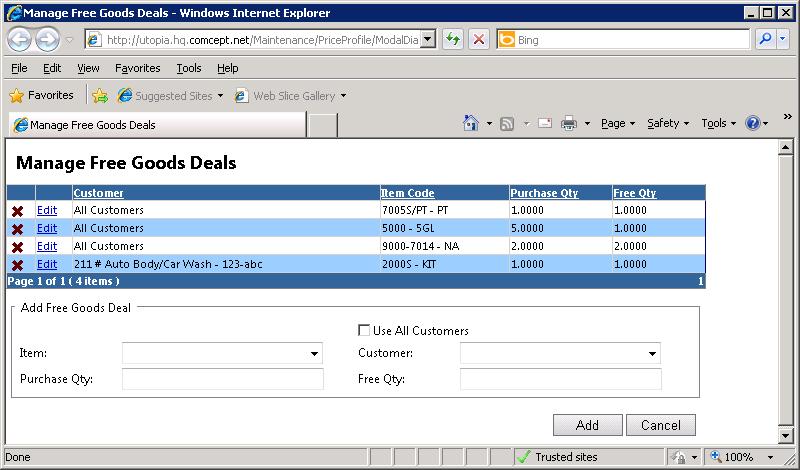Open the File menu
The width and height of the screenshot is (800, 470).
(19, 68)
